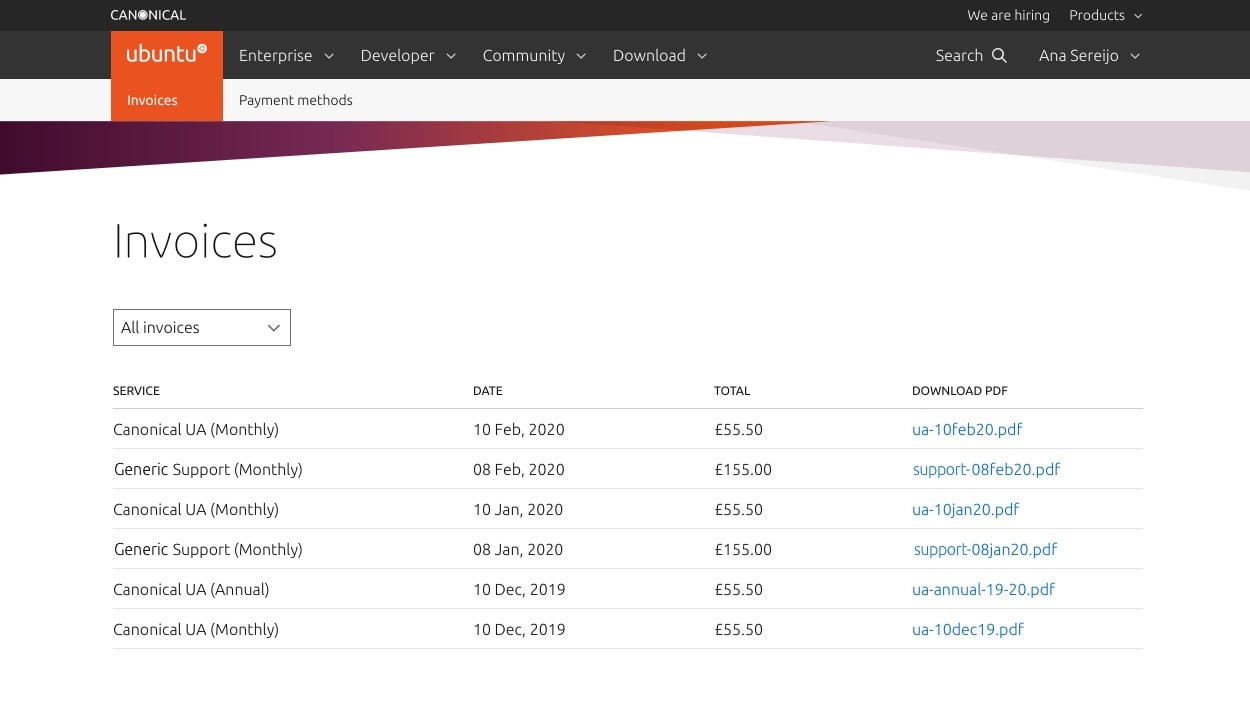The width and height of the screenshot is (1250, 727).
Task: Click the 08 Feb, 2020 date
Action: (519, 469)
